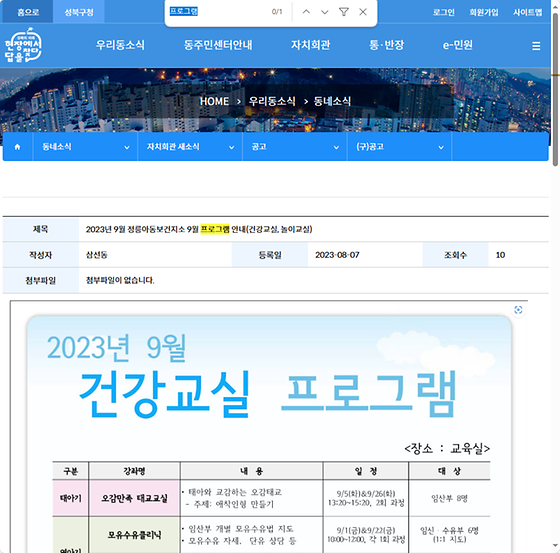Expand the (구)공고 dropdown
The height and width of the screenshot is (553, 560).
click(x=399, y=147)
